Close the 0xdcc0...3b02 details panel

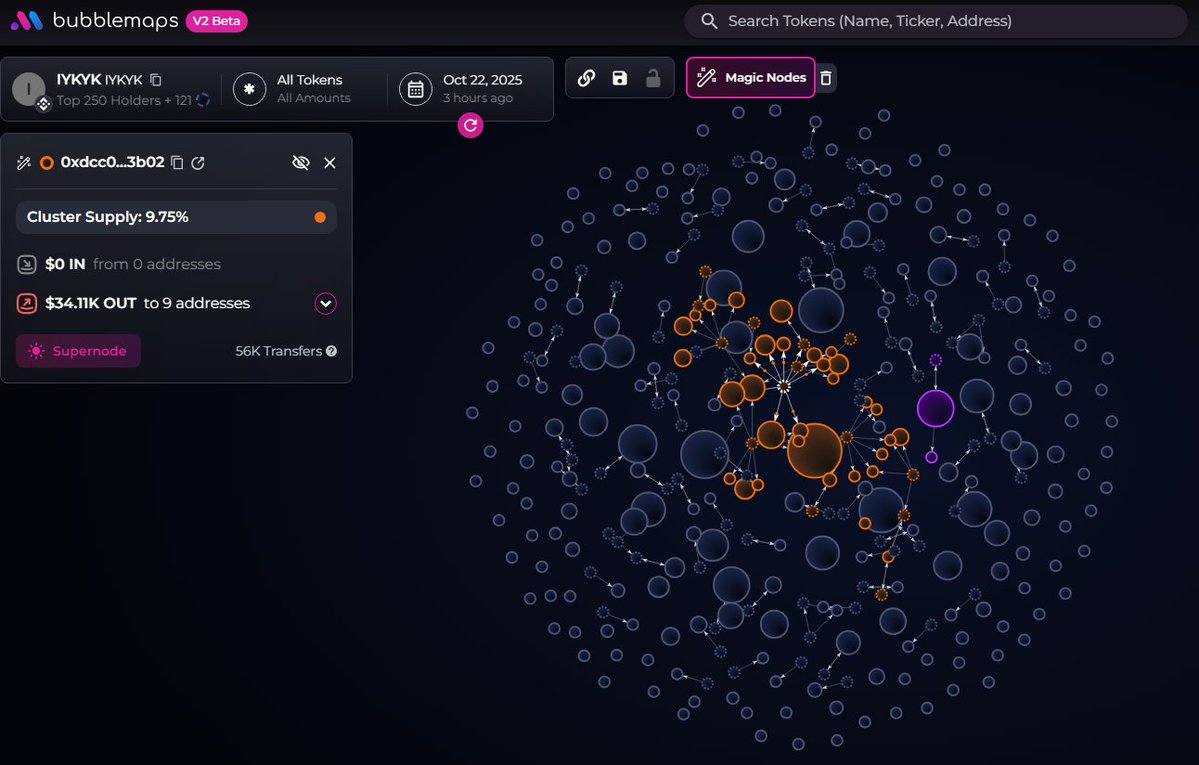click(330, 163)
